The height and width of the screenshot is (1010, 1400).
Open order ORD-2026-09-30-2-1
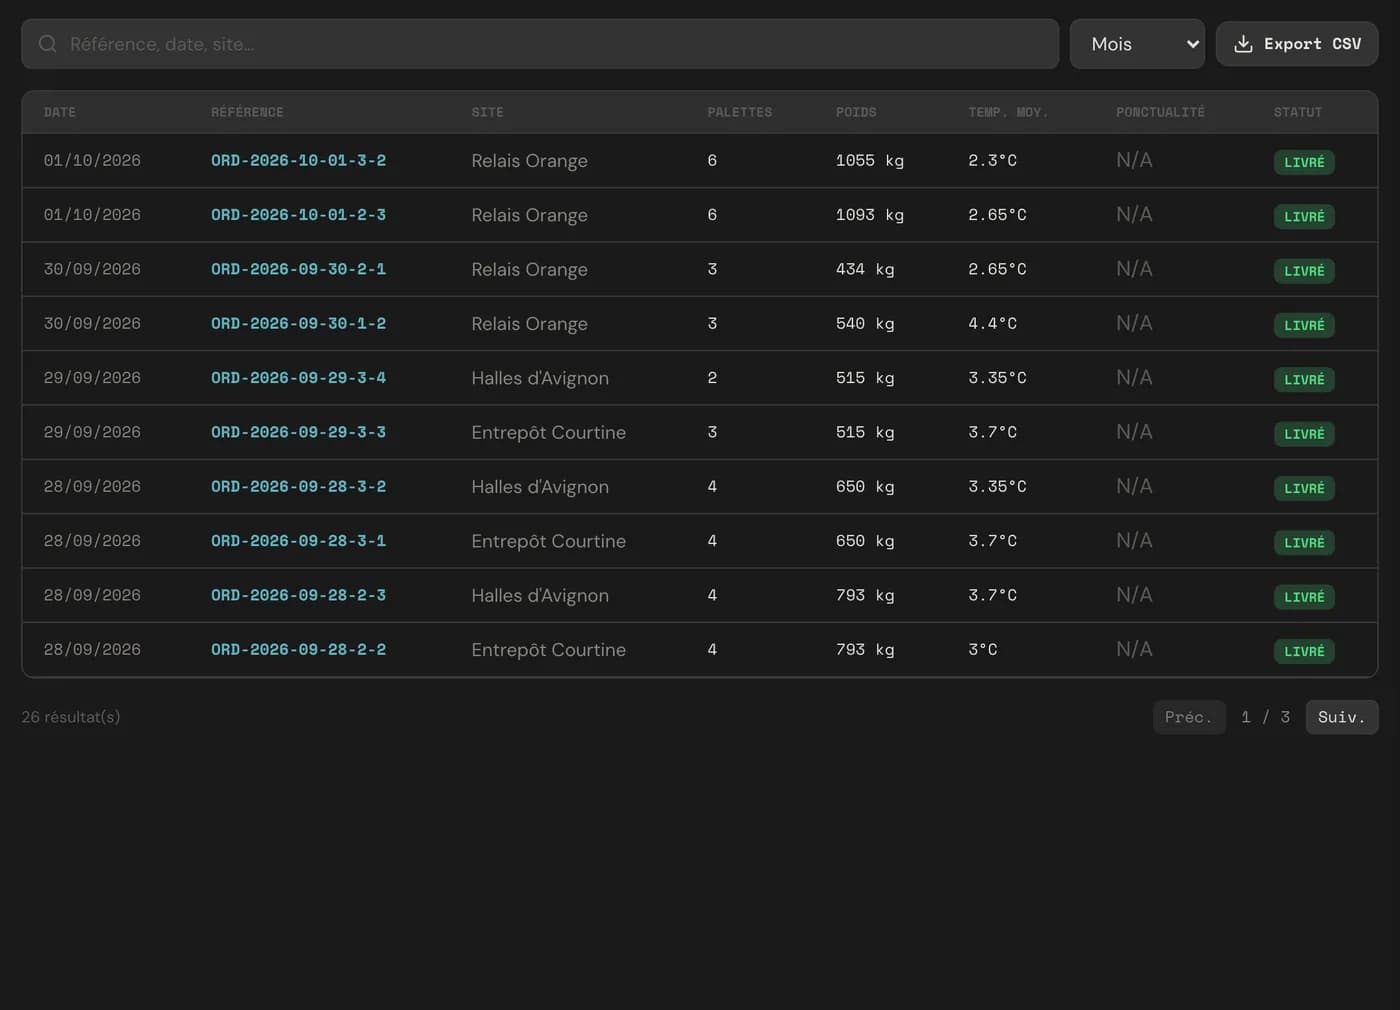298,269
